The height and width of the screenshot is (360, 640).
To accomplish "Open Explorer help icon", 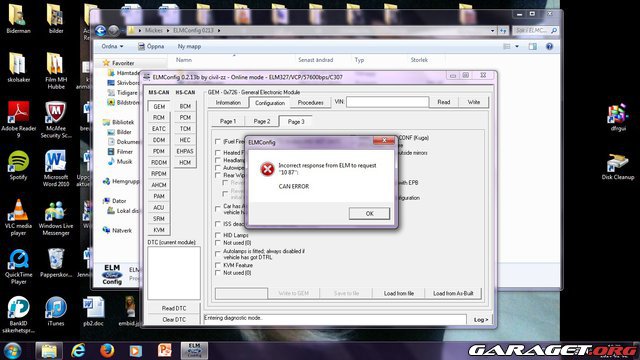I will (549, 47).
